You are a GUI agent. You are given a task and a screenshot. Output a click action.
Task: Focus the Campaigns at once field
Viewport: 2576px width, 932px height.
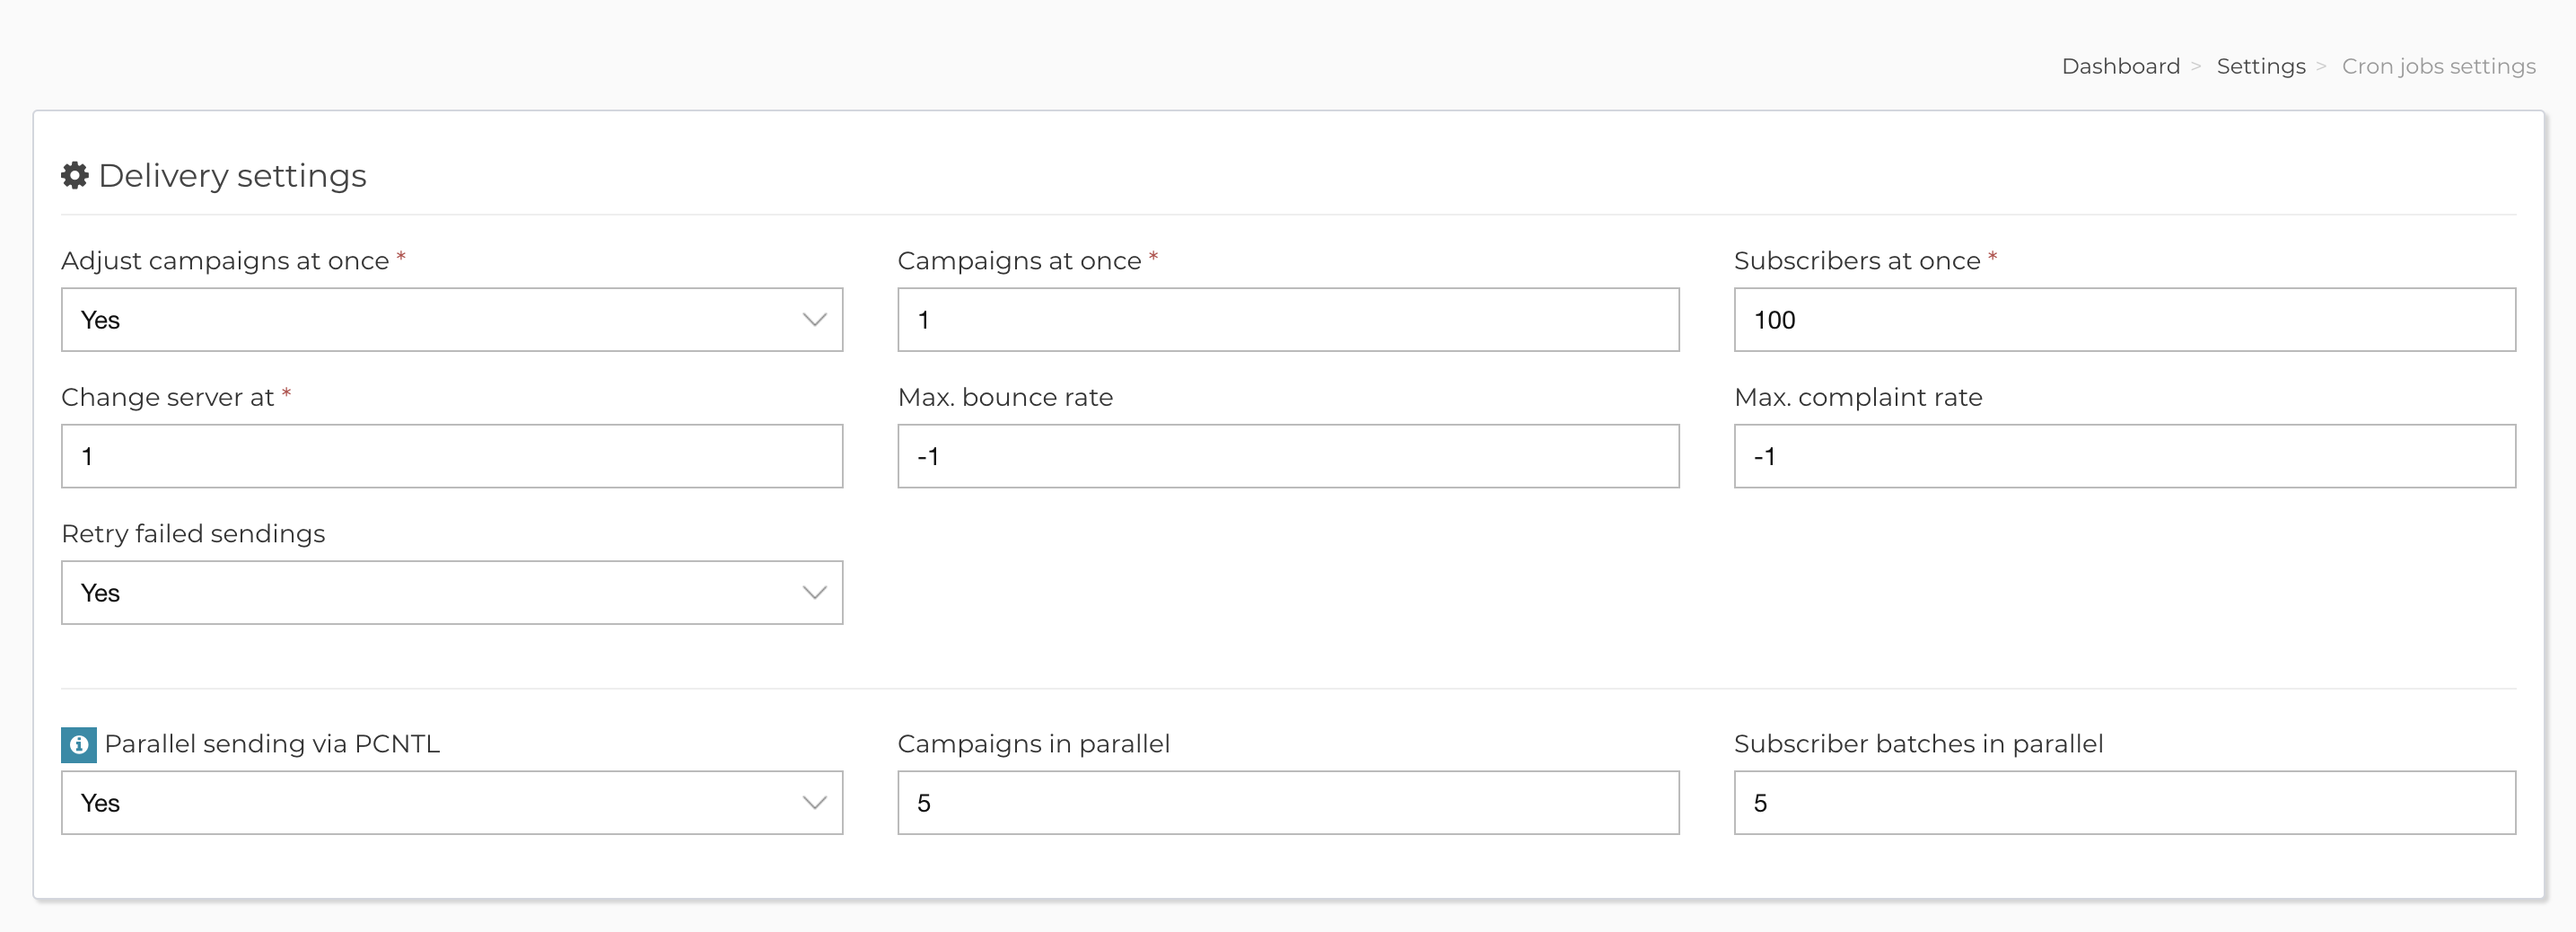tap(1289, 320)
